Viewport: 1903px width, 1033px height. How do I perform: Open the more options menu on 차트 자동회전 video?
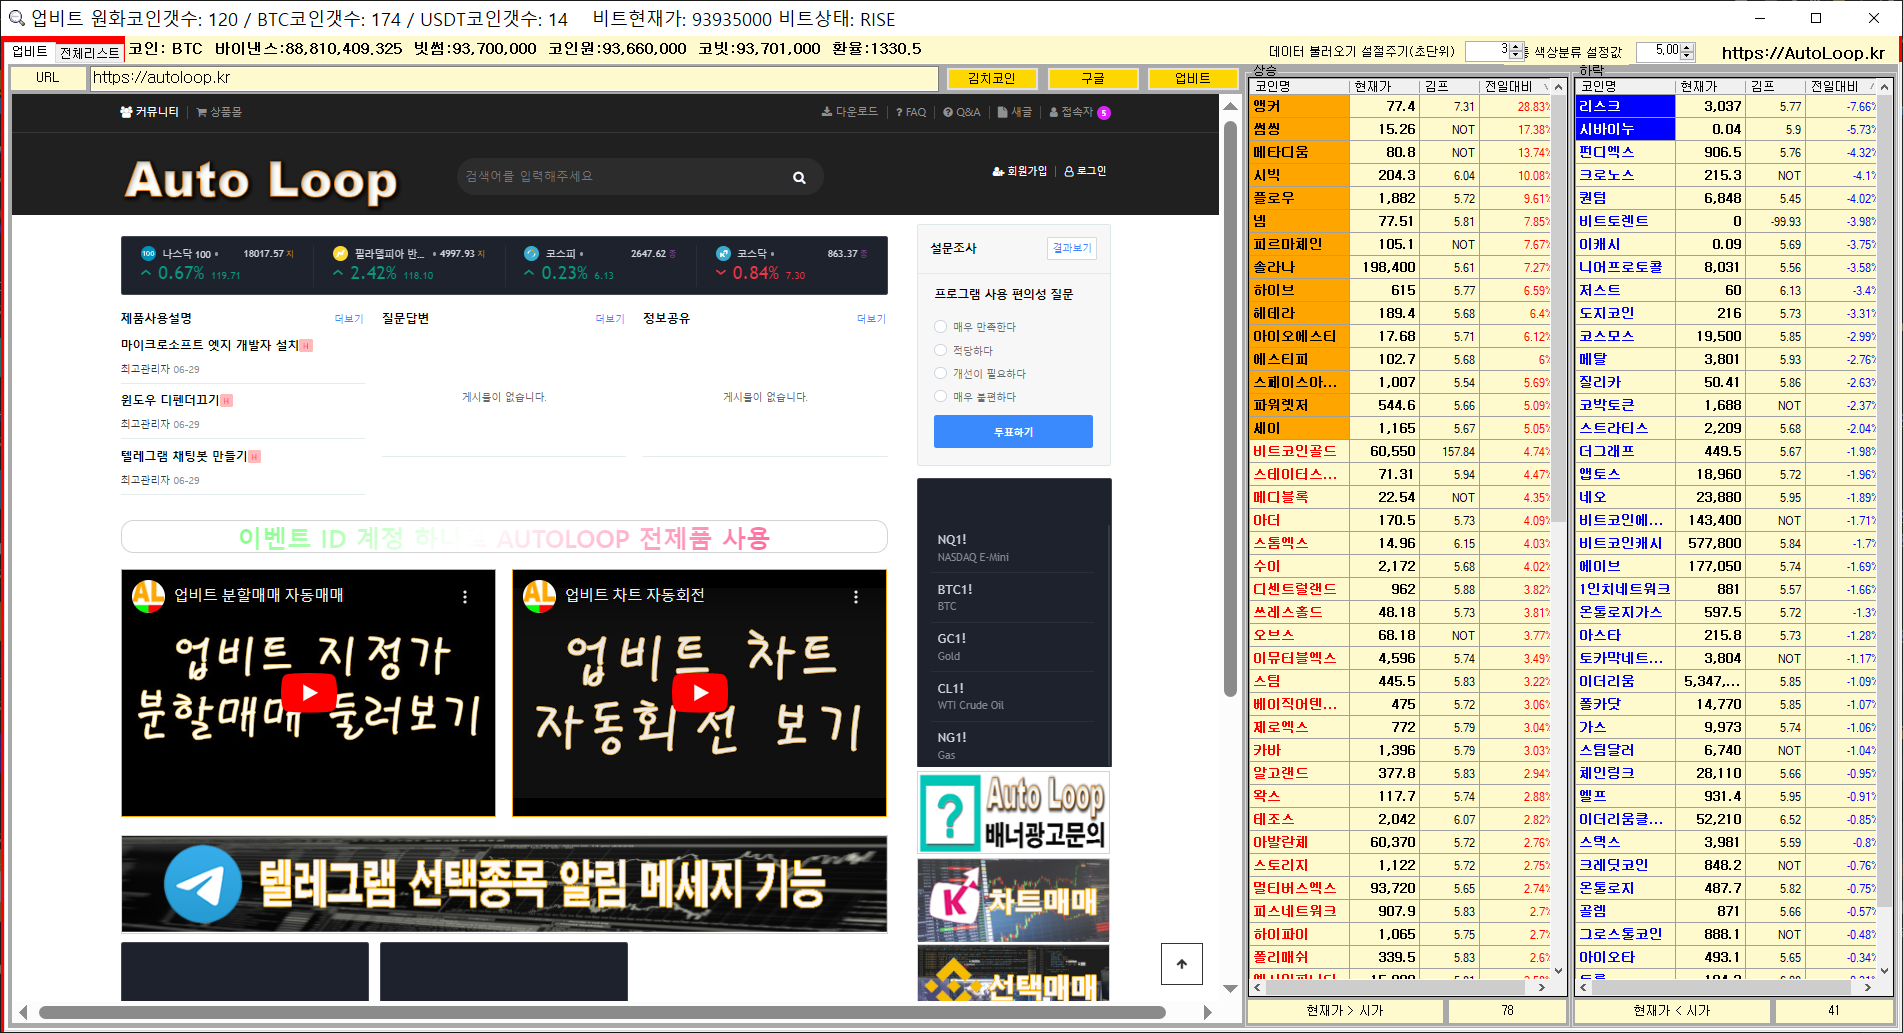coord(856,596)
